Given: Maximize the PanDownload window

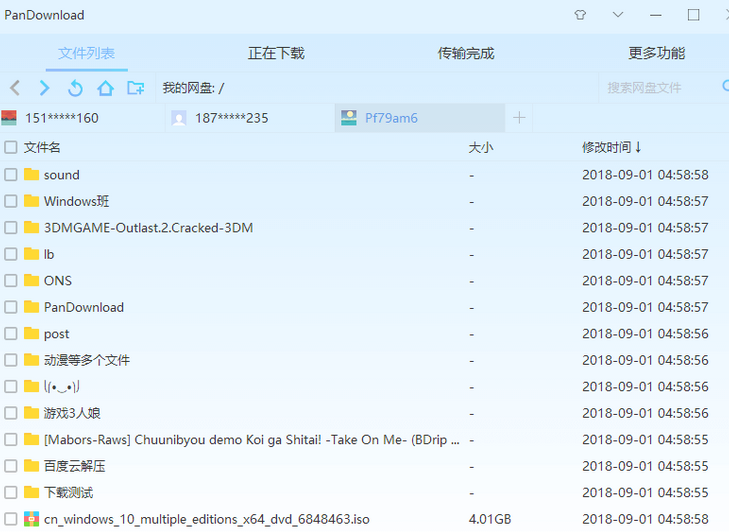Looking at the screenshot, I should pyautogui.click(x=693, y=15).
